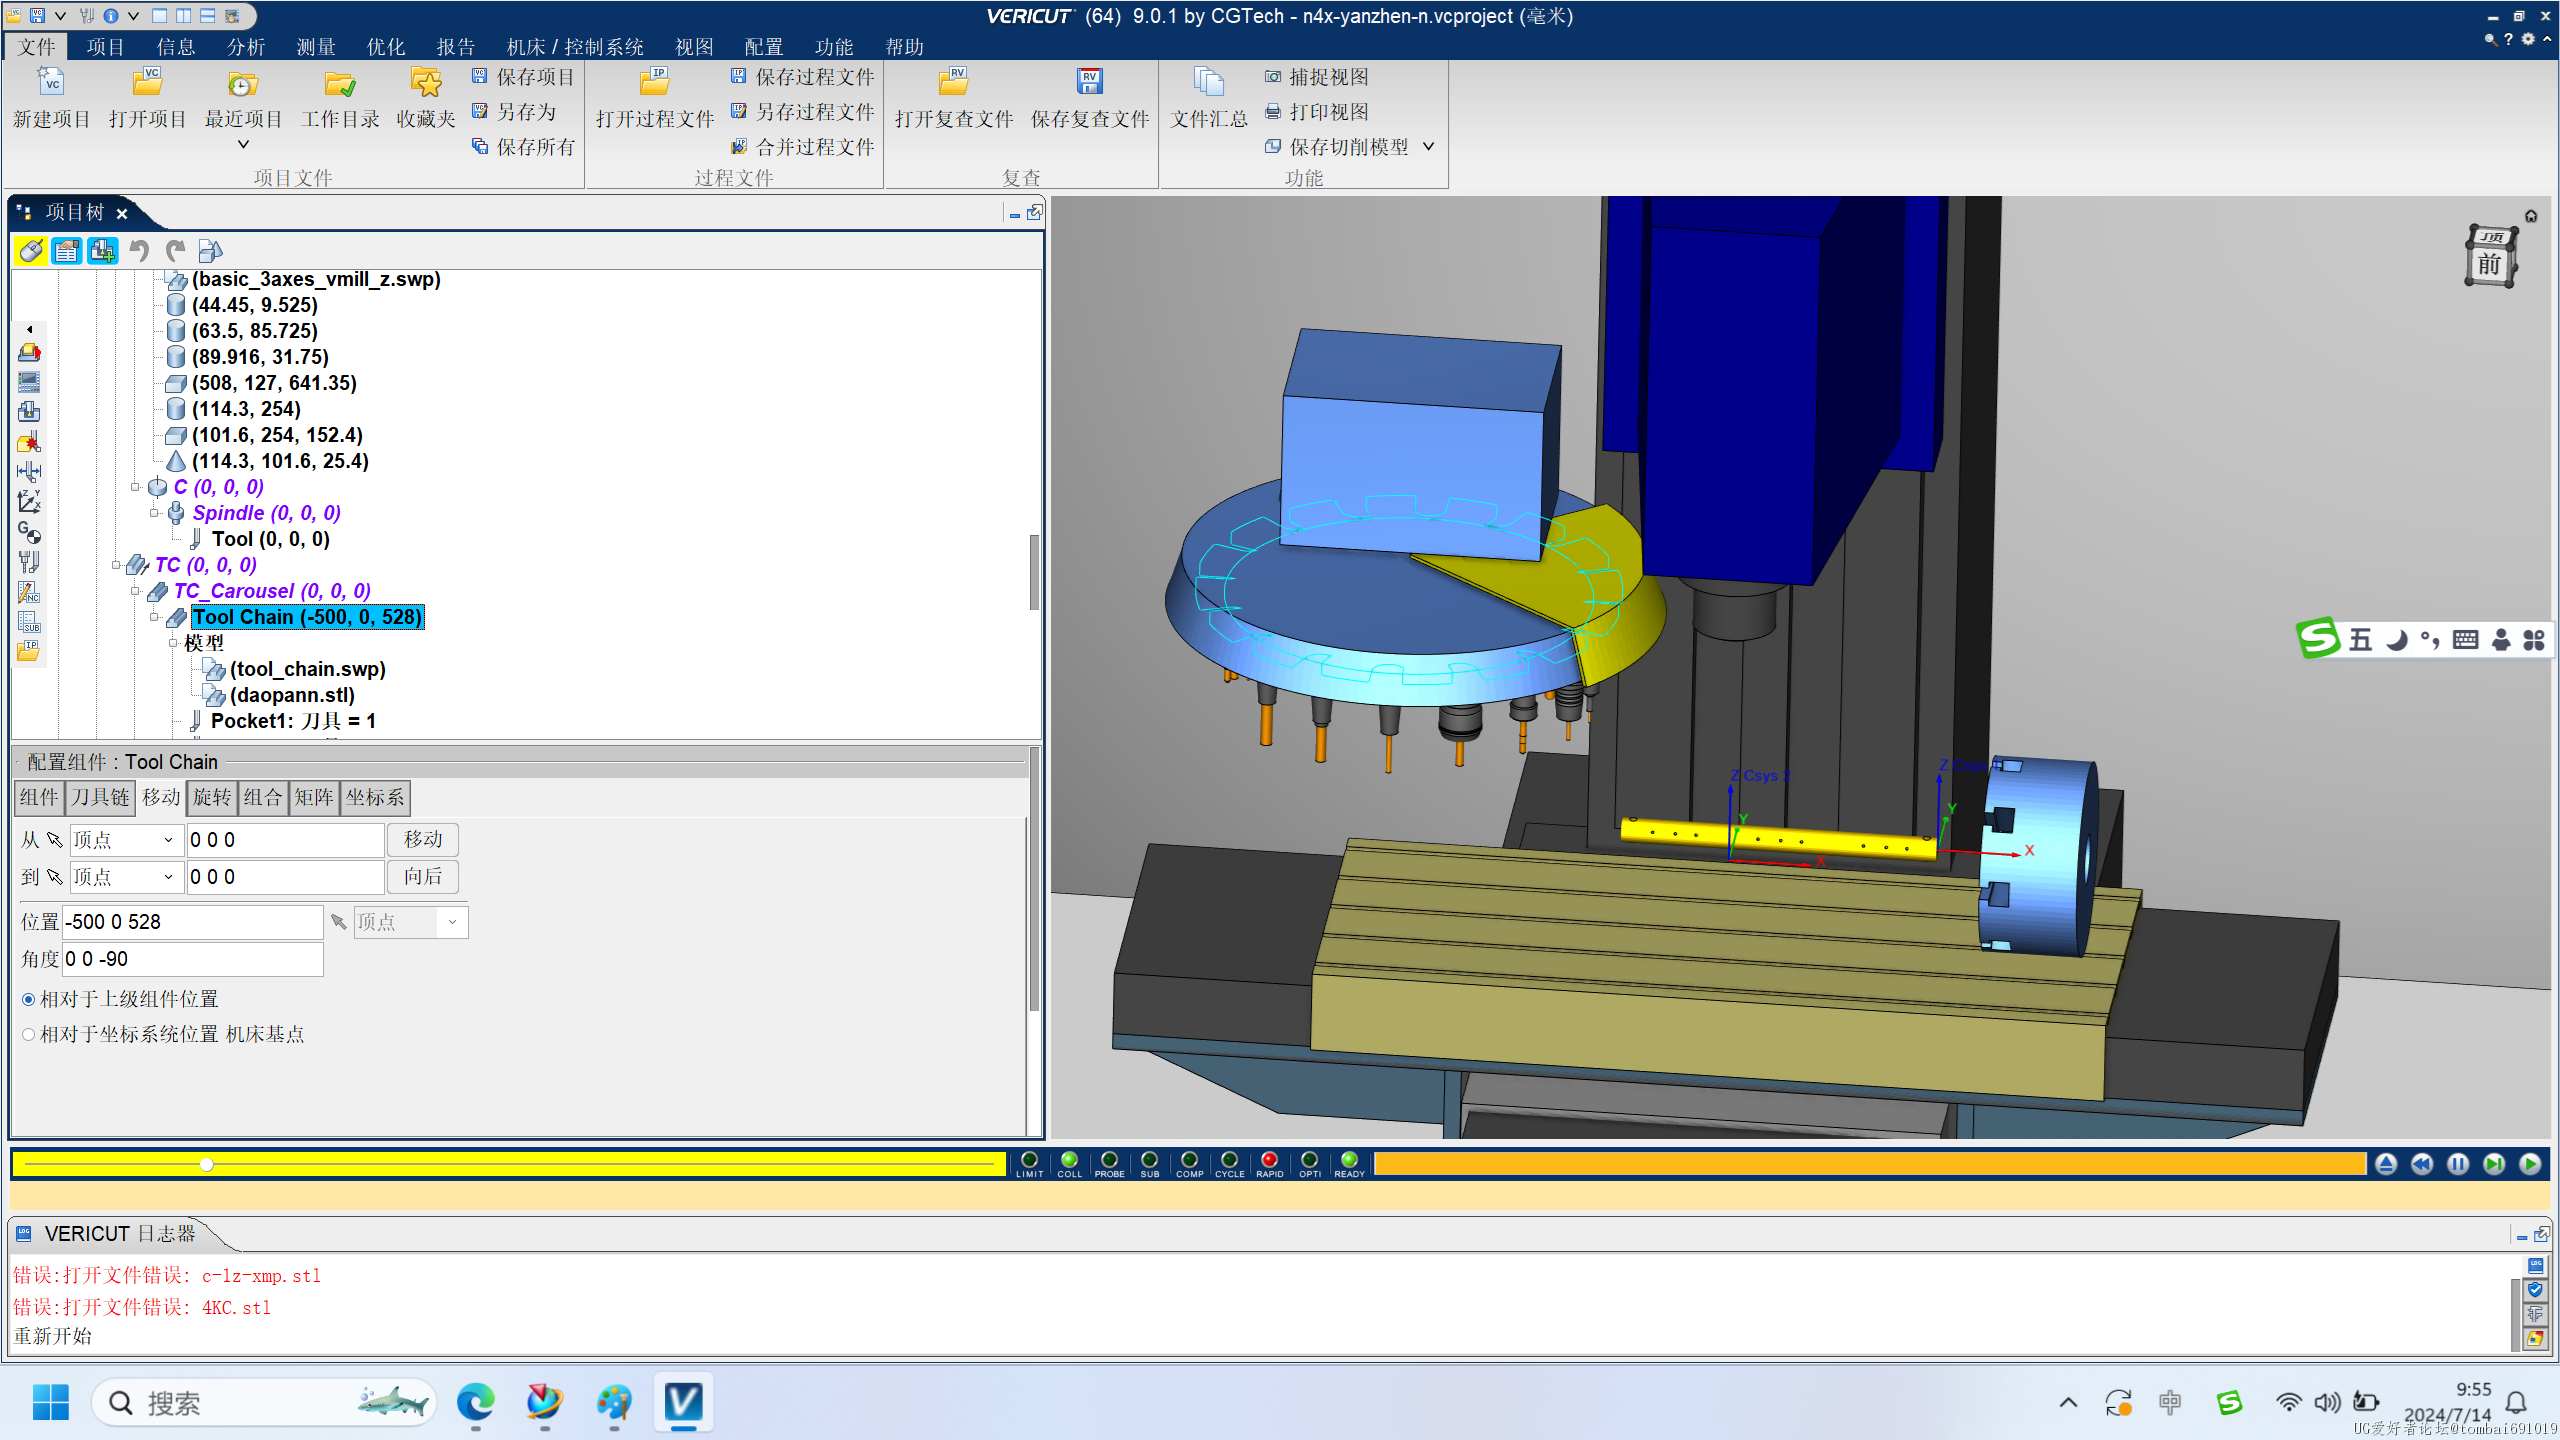Image resolution: width=2560 pixels, height=1440 pixels.
Task: Click the undo arrow in project tree toolbar
Action: click(x=139, y=250)
